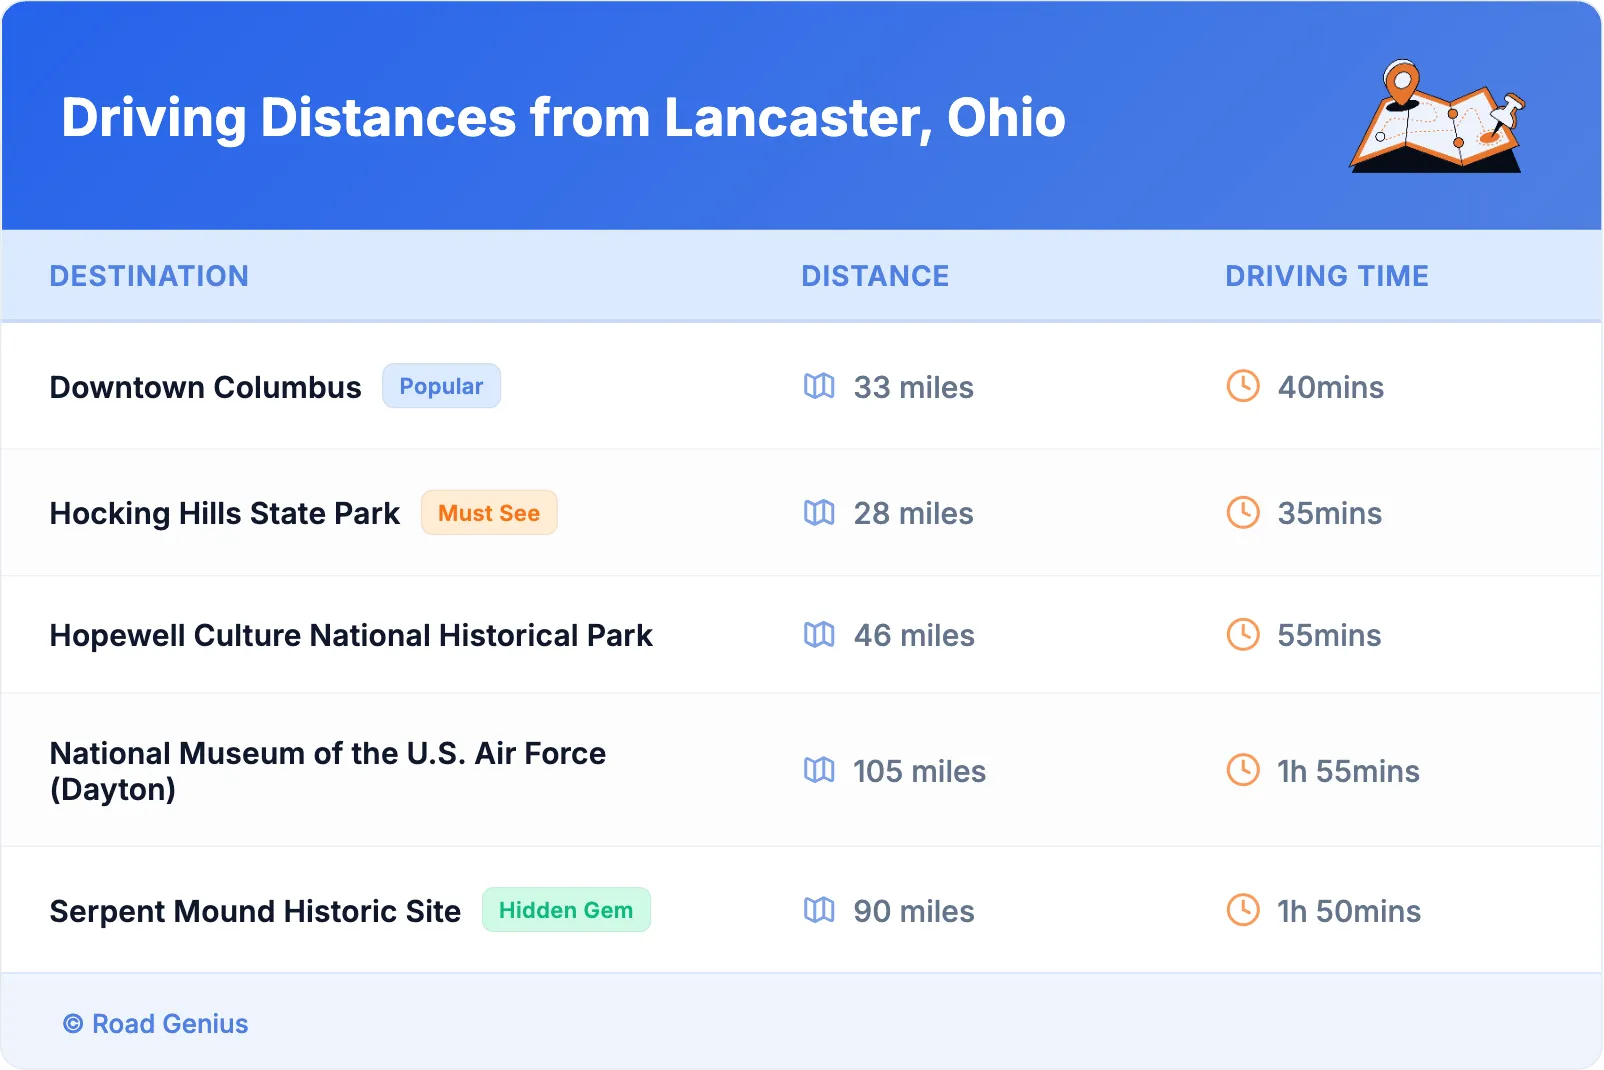Viewport: 1604px width, 1070px height.
Task: Click the clock icon beside 55mins
Action: pos(1243,635)
